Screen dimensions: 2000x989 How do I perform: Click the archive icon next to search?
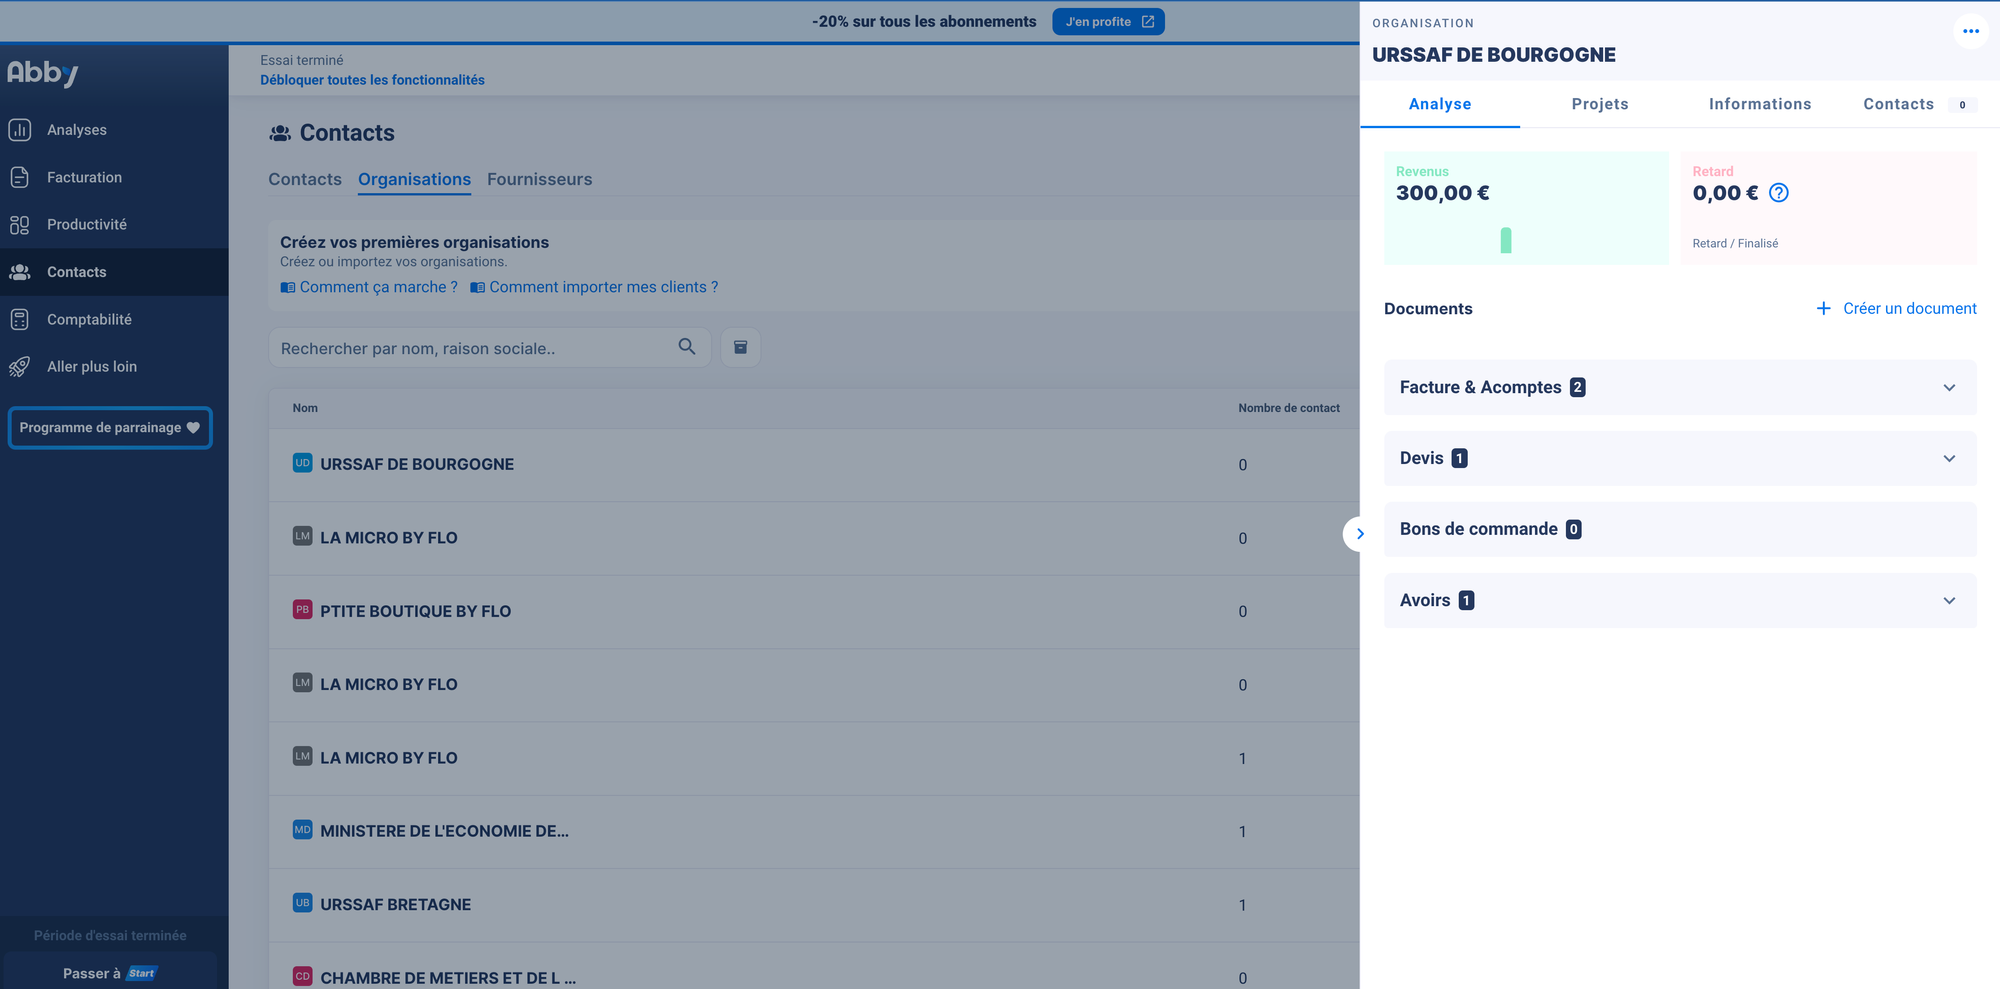point(741,347)
